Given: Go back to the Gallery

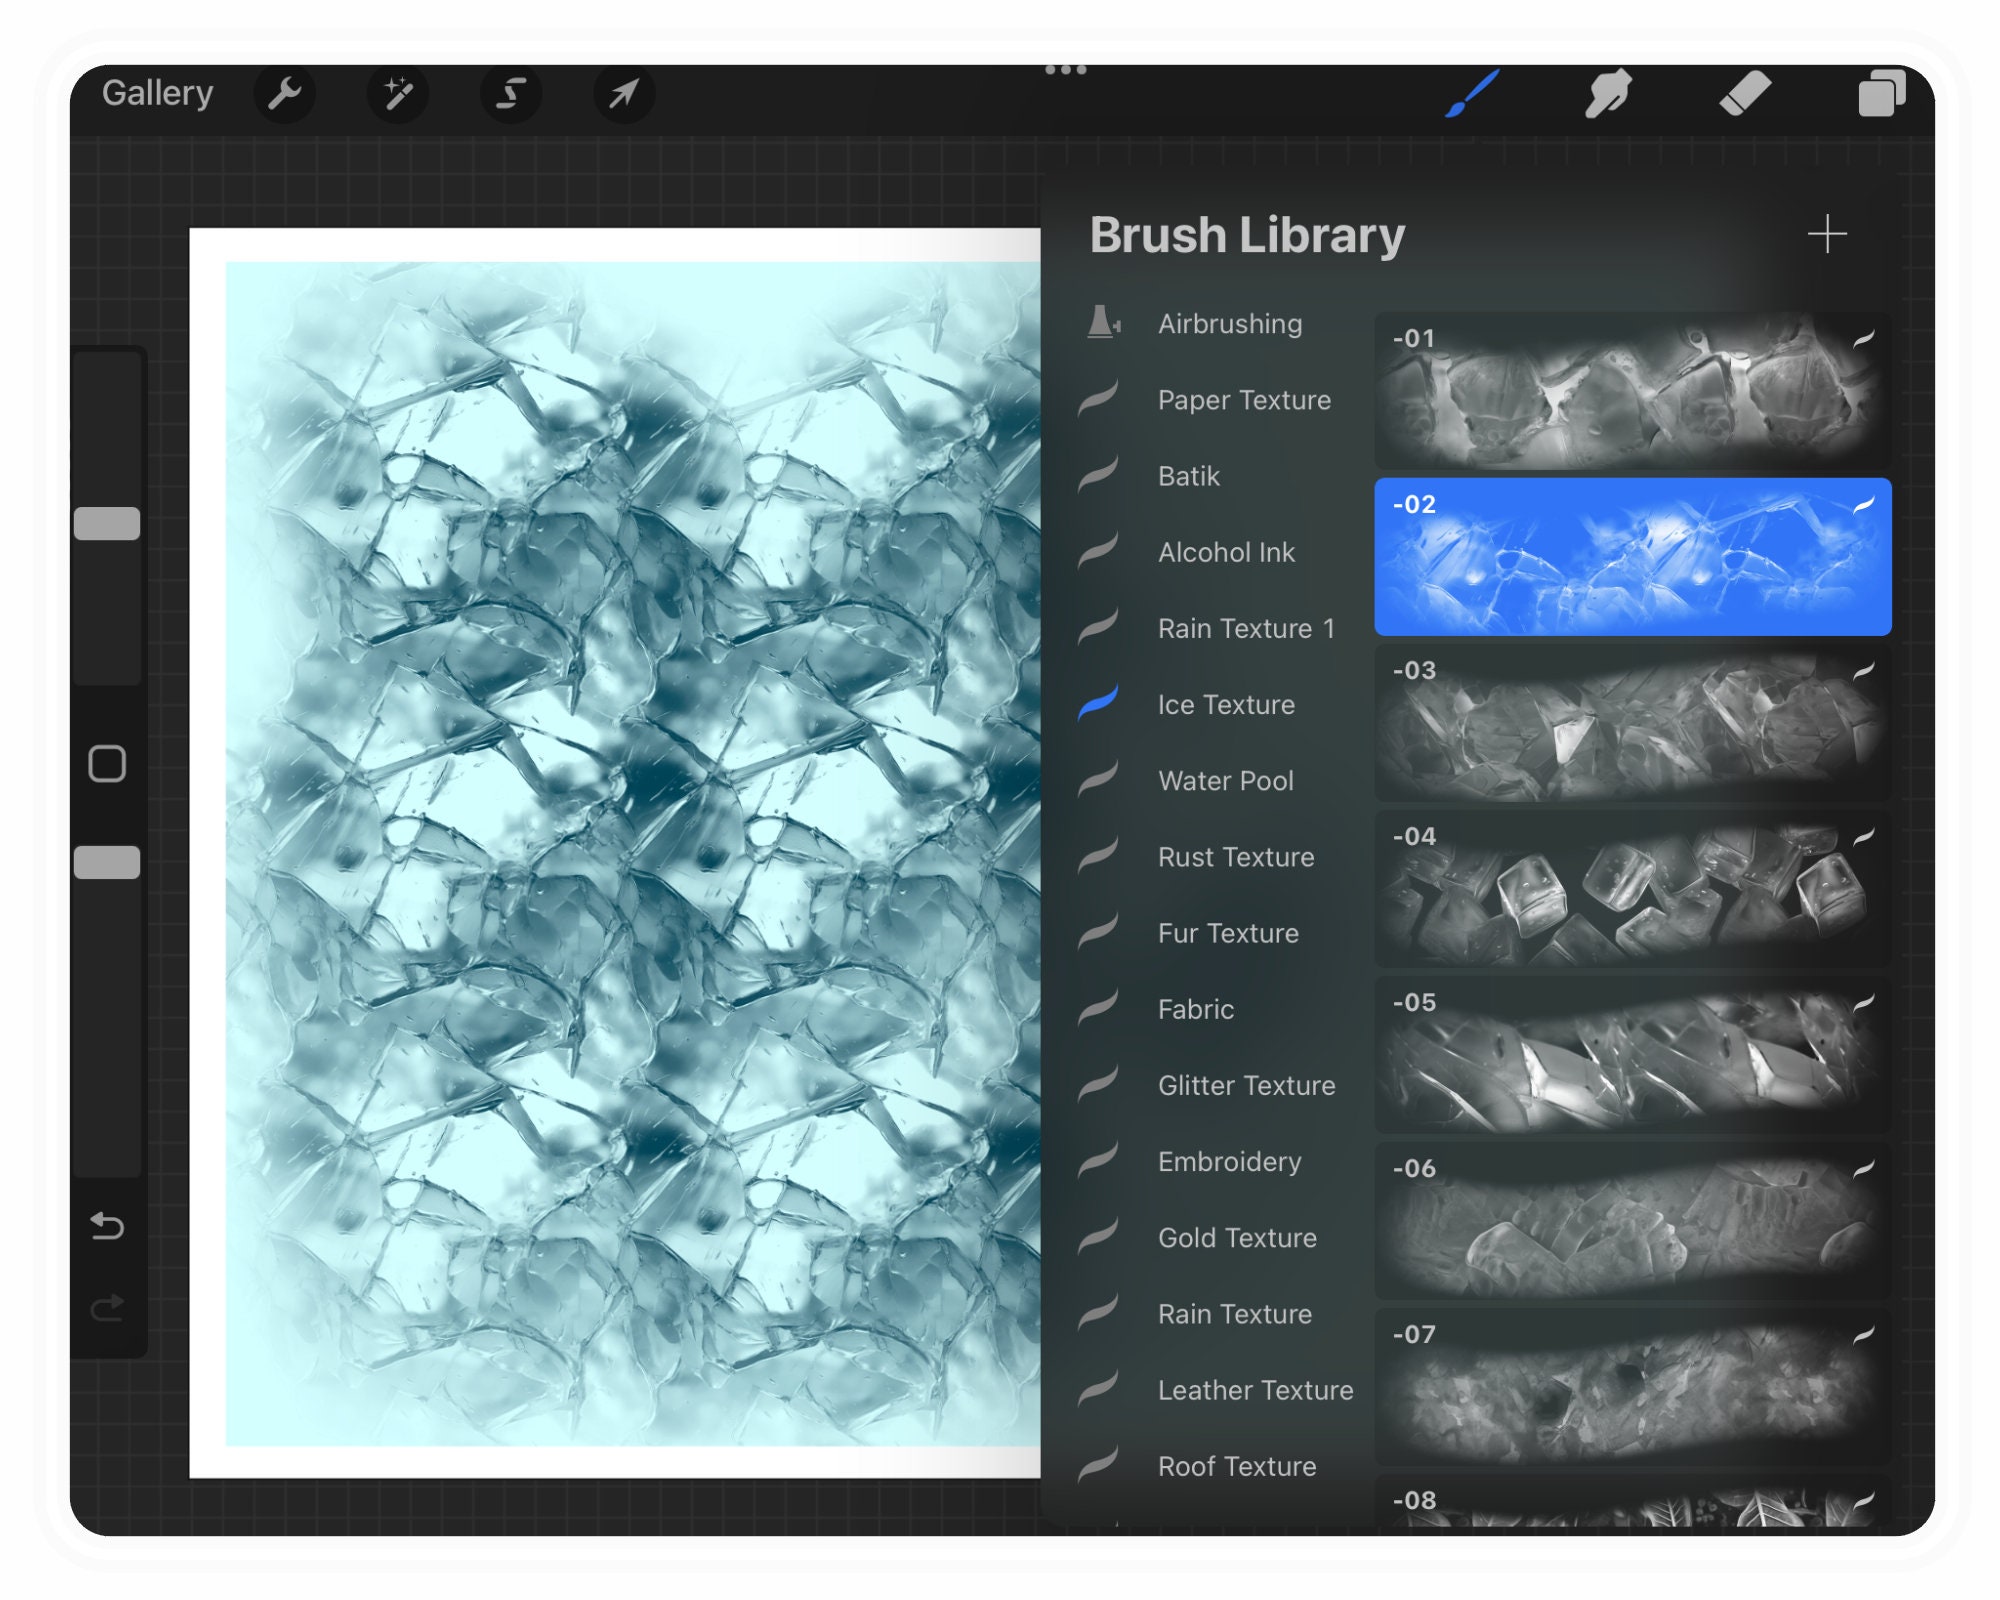Looking at the screenshot, I should tap(158, 92).
